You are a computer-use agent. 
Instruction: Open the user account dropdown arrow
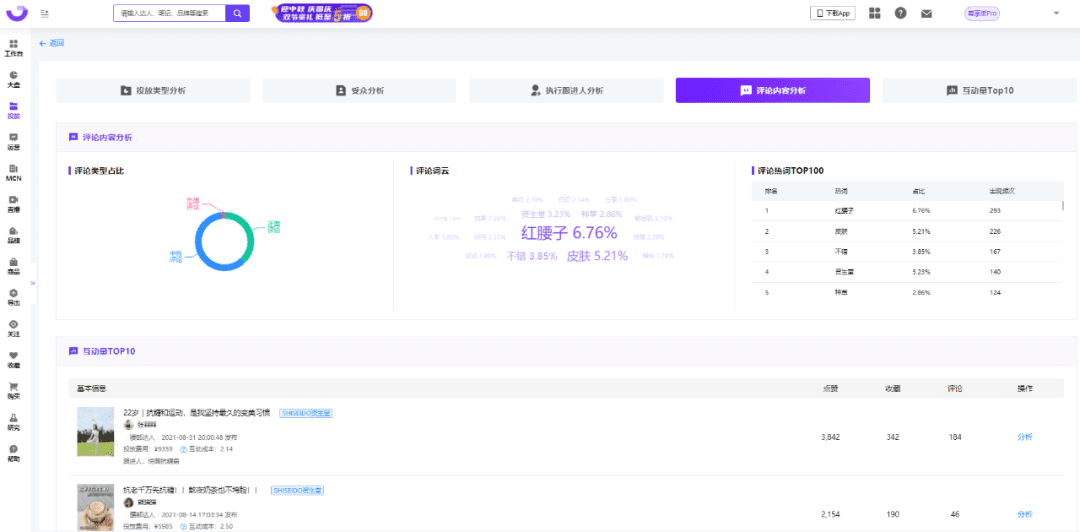1056,13
